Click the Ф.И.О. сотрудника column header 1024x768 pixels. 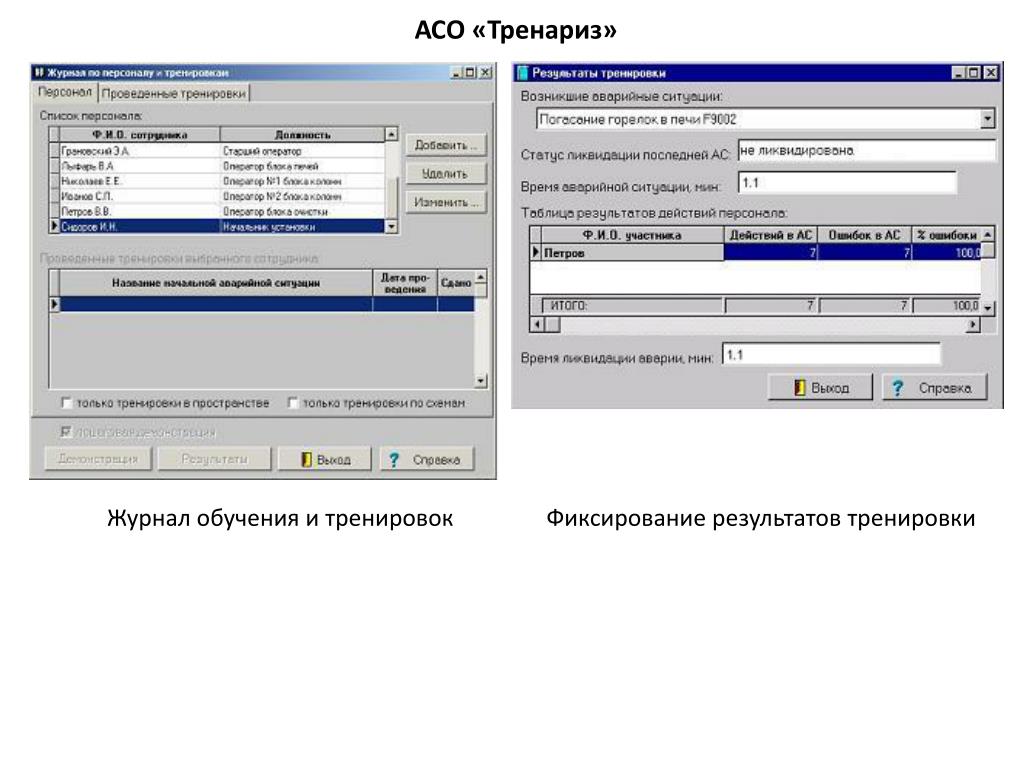pyautogui.click(x=140, y=135)
